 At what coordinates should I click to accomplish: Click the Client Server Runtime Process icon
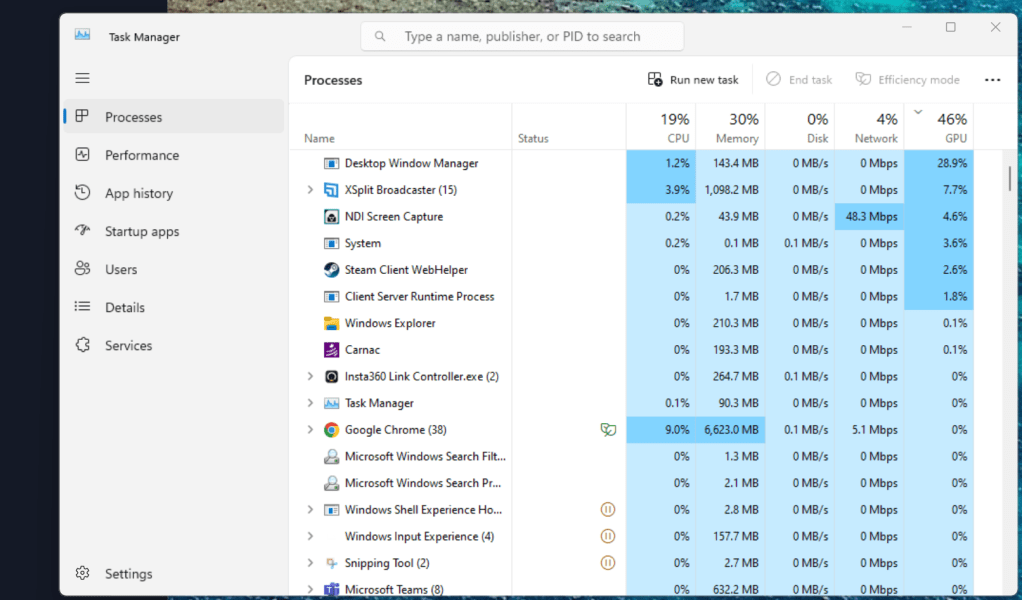point(331,296)
